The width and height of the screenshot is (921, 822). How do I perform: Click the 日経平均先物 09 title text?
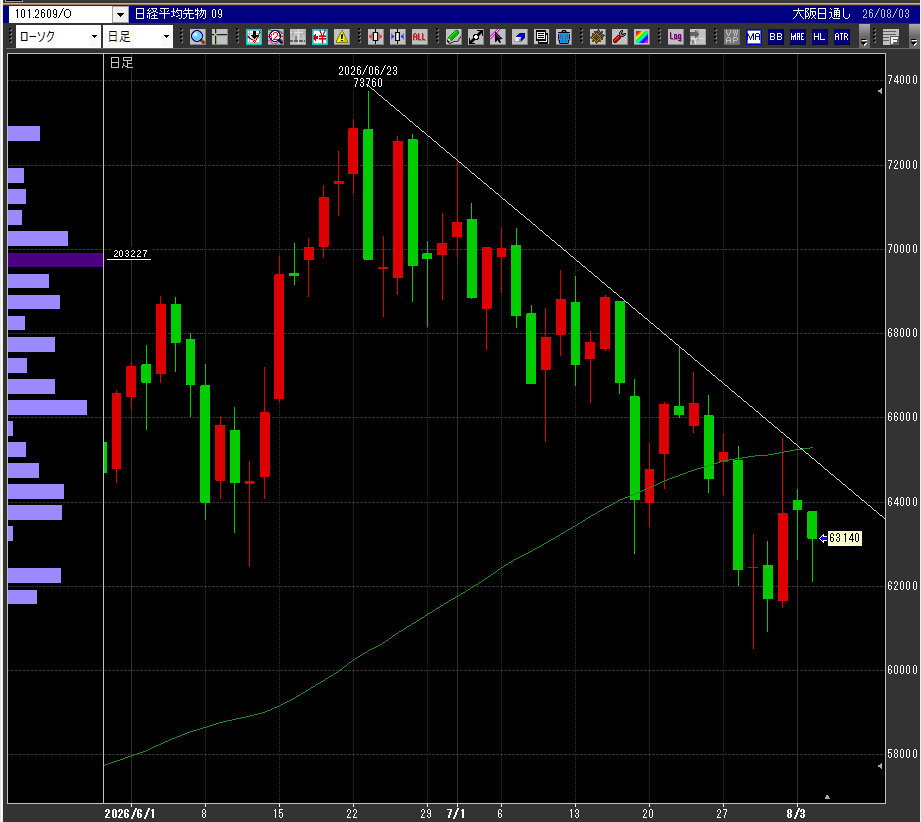coord(179,14)
